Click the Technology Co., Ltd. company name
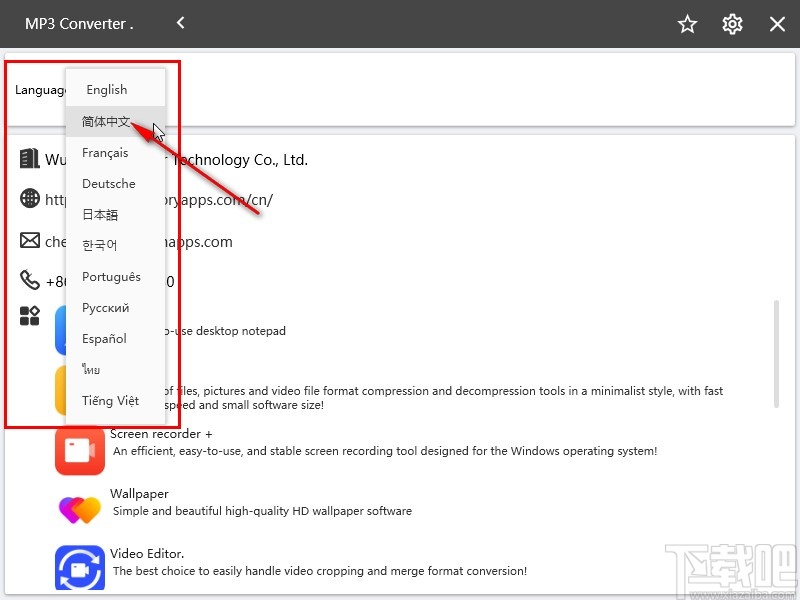The height and width of the screenshot is (600, 800). click(x=240, y=160)
